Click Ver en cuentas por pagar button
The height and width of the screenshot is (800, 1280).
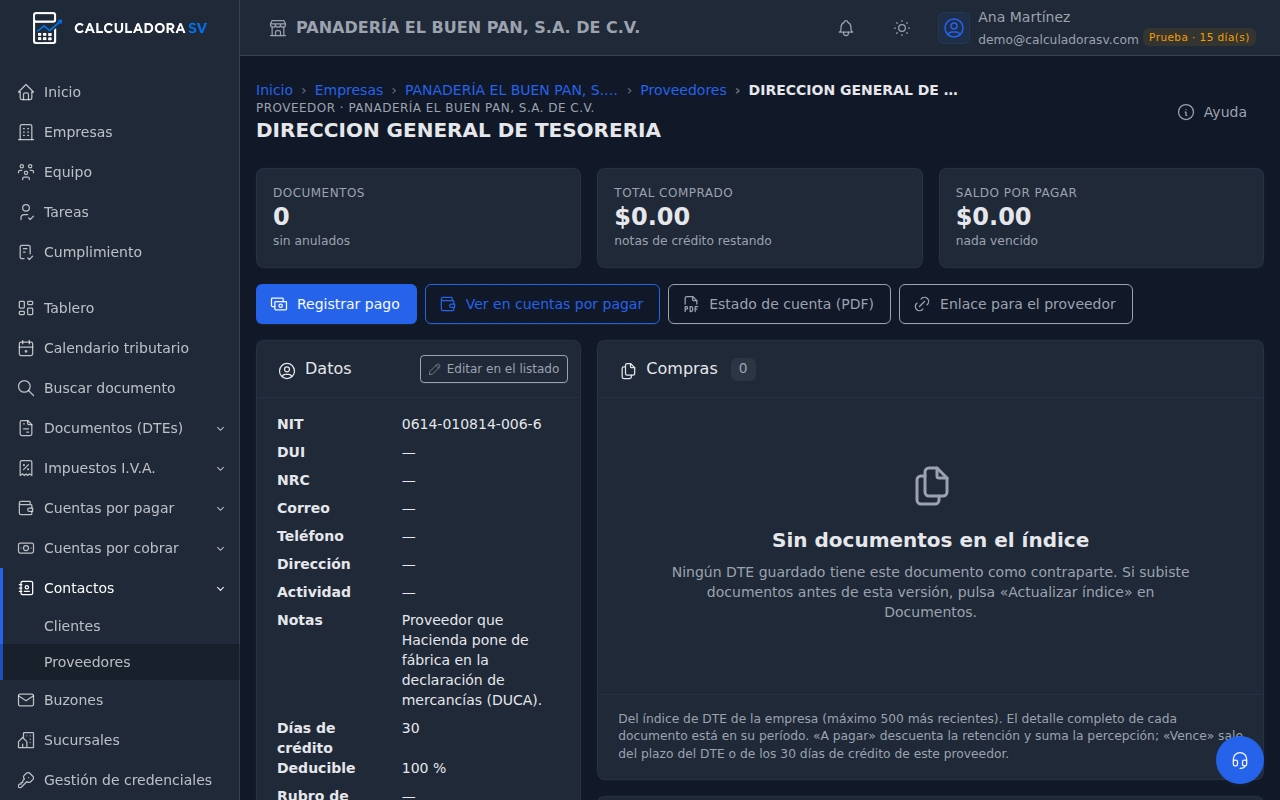(542, 304)
